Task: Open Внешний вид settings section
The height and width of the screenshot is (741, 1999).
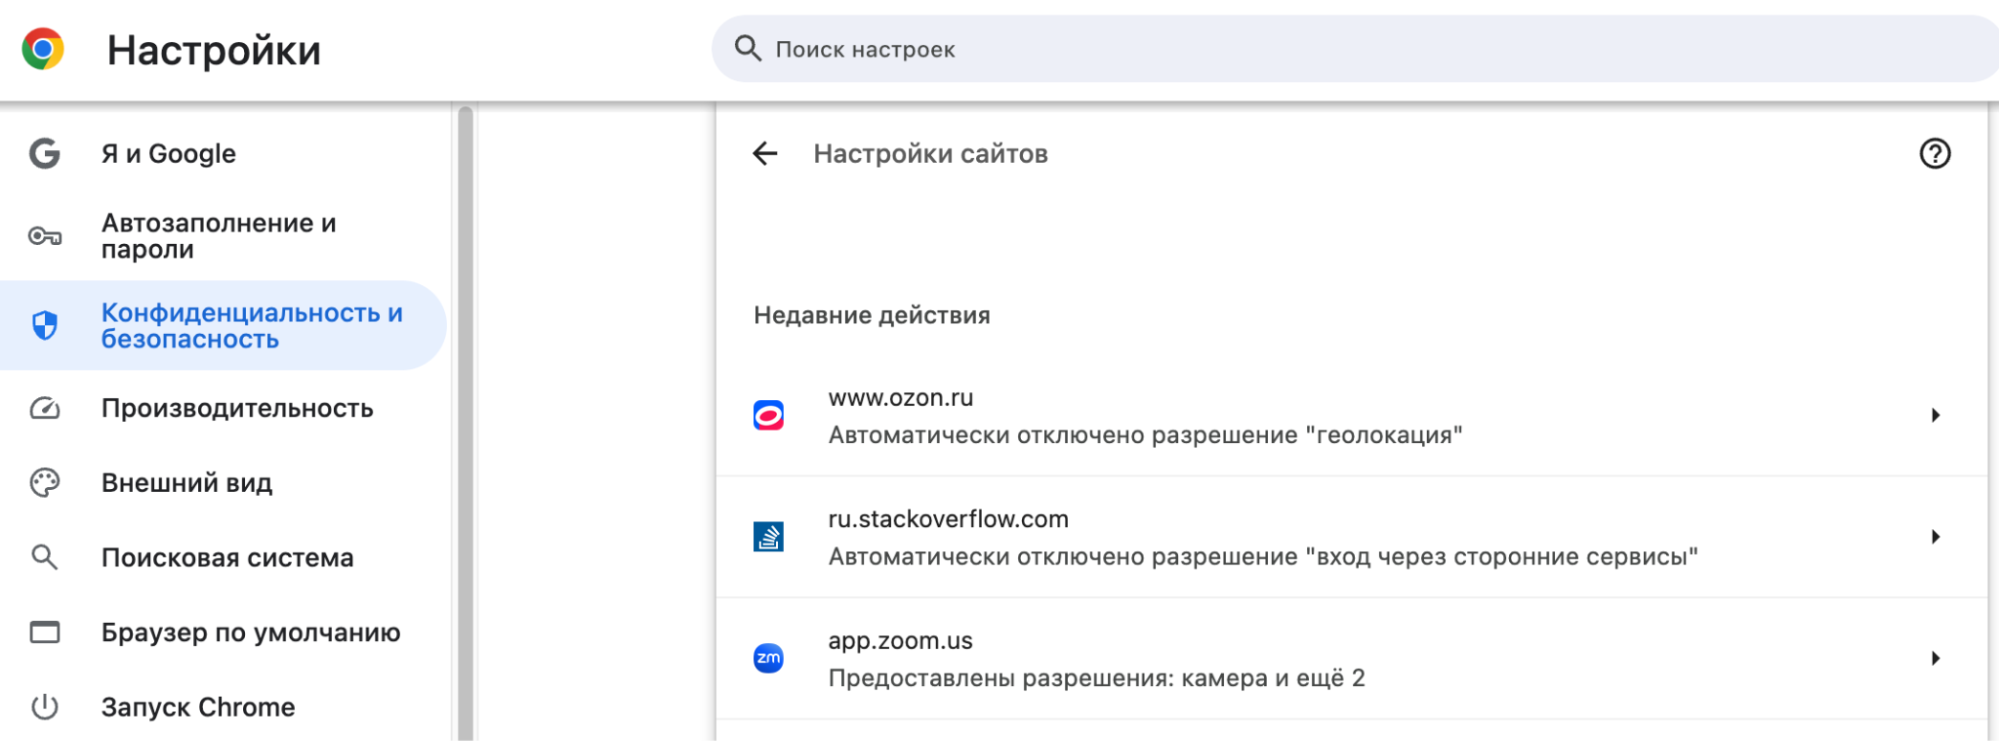Action: coord(186,483)
